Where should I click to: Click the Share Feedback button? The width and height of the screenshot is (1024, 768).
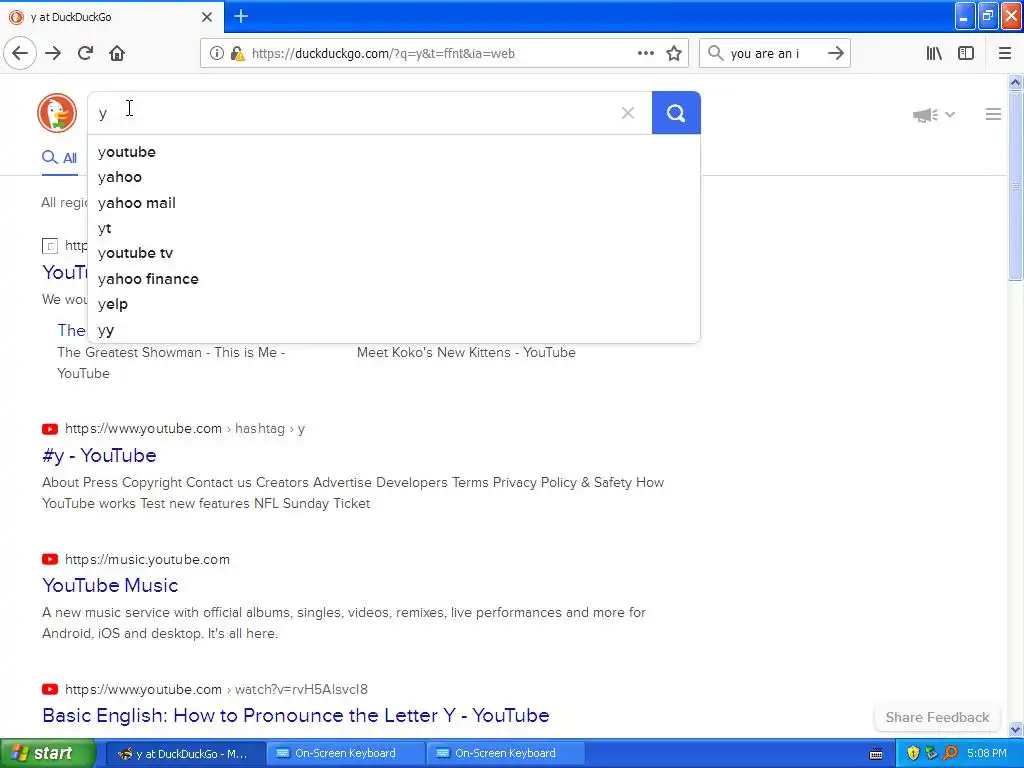pyautogui.click(x=937, y=717)
